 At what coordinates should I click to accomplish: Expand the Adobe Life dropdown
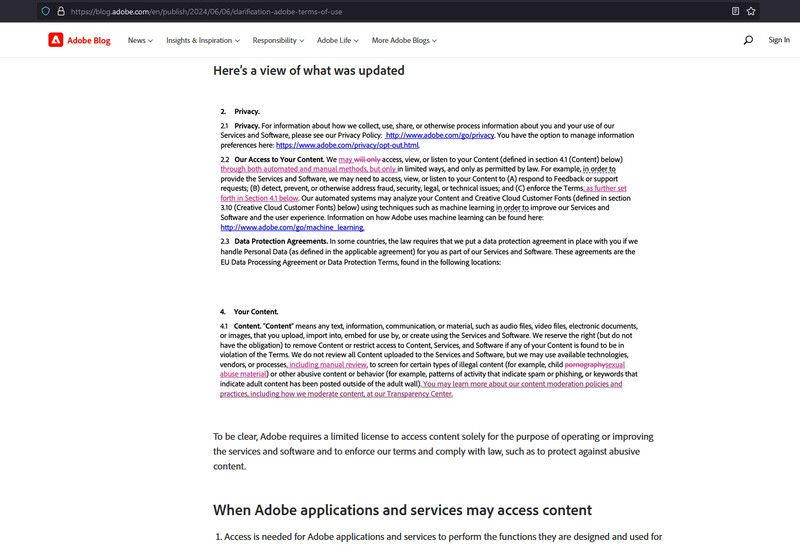(338, 40)
